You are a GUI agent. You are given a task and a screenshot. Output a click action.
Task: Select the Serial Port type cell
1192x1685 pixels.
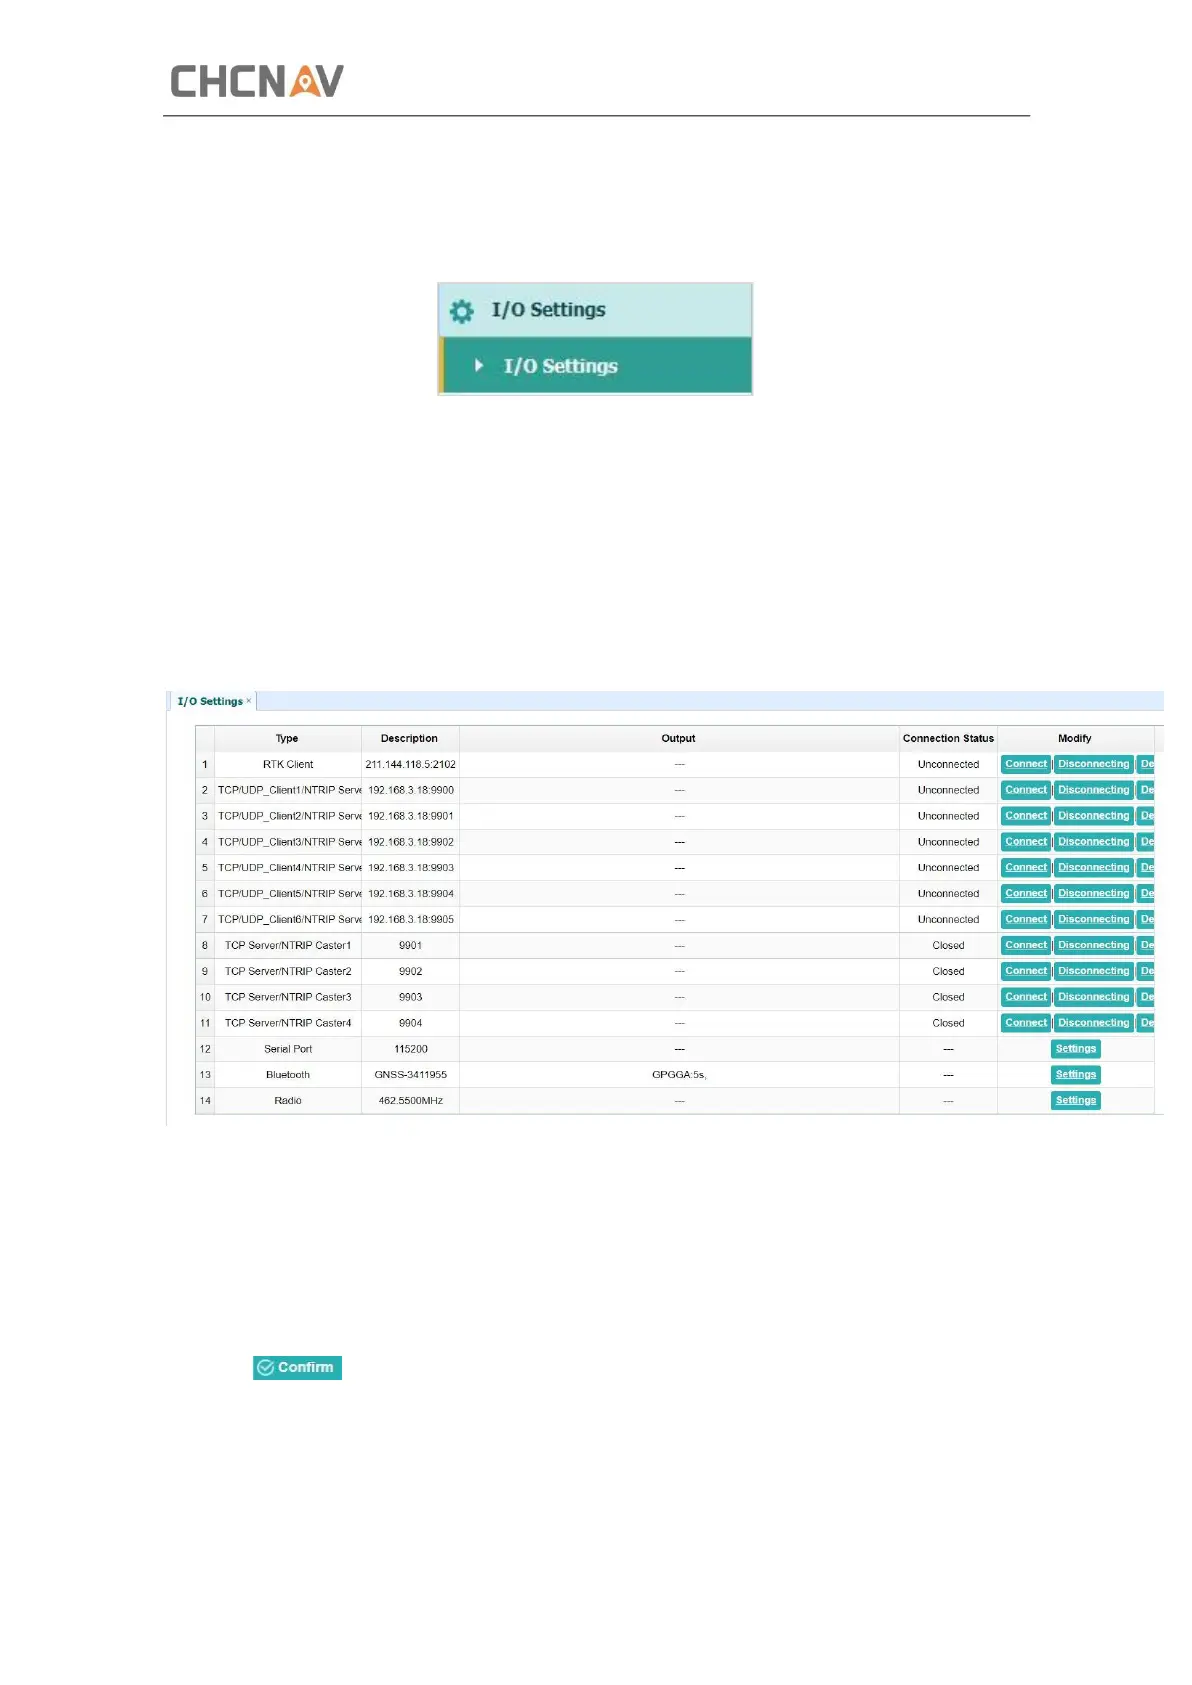(x=288, y=1050)
